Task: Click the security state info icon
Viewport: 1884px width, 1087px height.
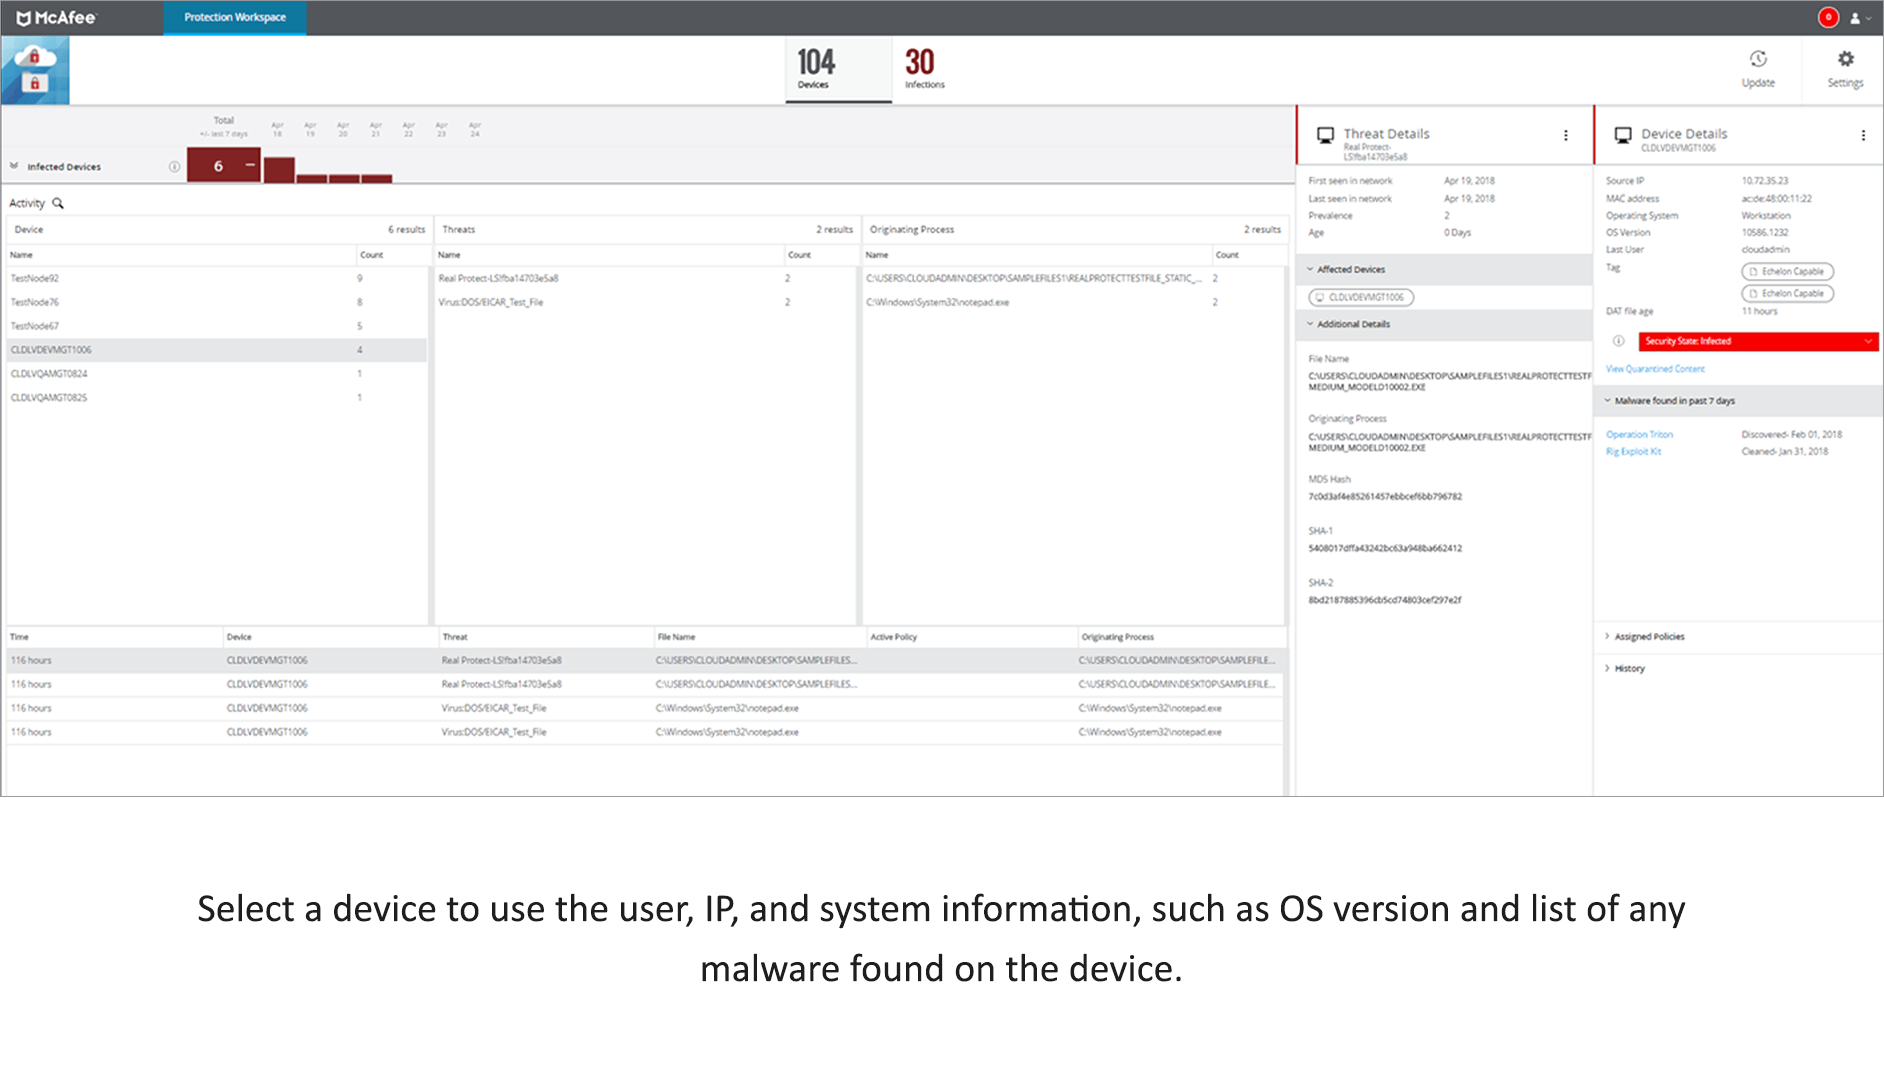Action: [1618, 341]
